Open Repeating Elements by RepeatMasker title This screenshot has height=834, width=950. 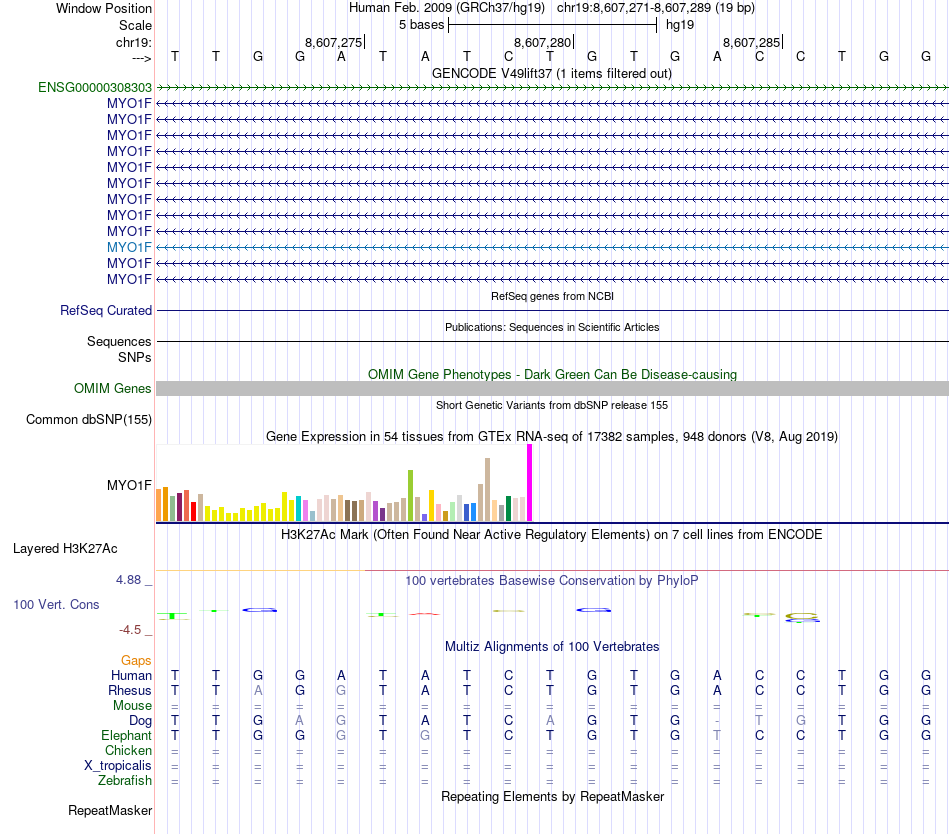tap(552, 796)
